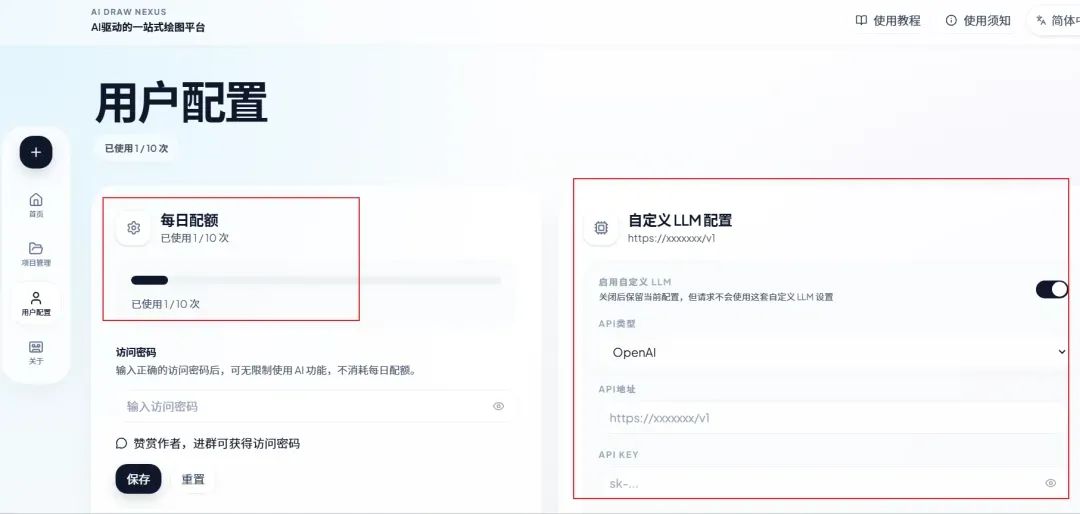Click the AI DRAW NEXUS logo text

point(129,12)
